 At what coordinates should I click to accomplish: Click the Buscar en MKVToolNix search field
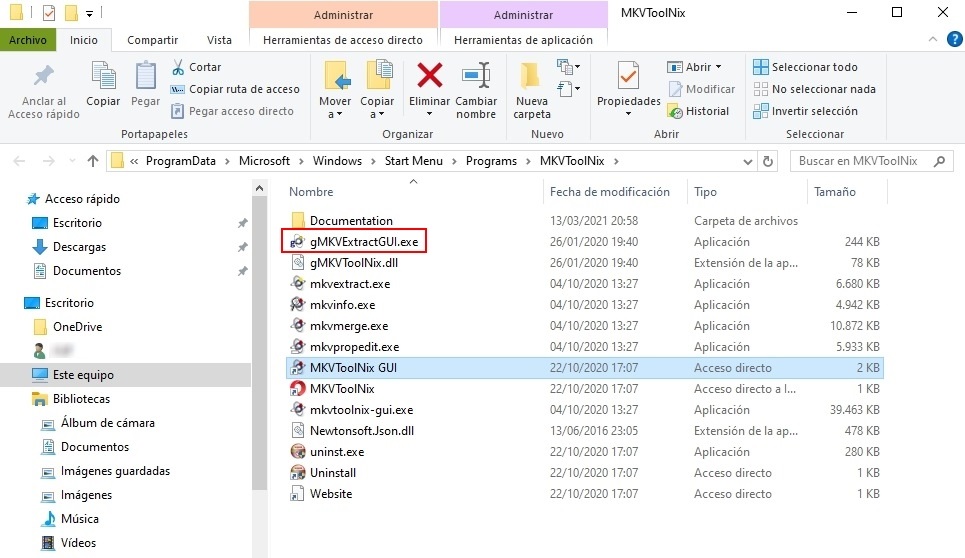tap(860, 161)
